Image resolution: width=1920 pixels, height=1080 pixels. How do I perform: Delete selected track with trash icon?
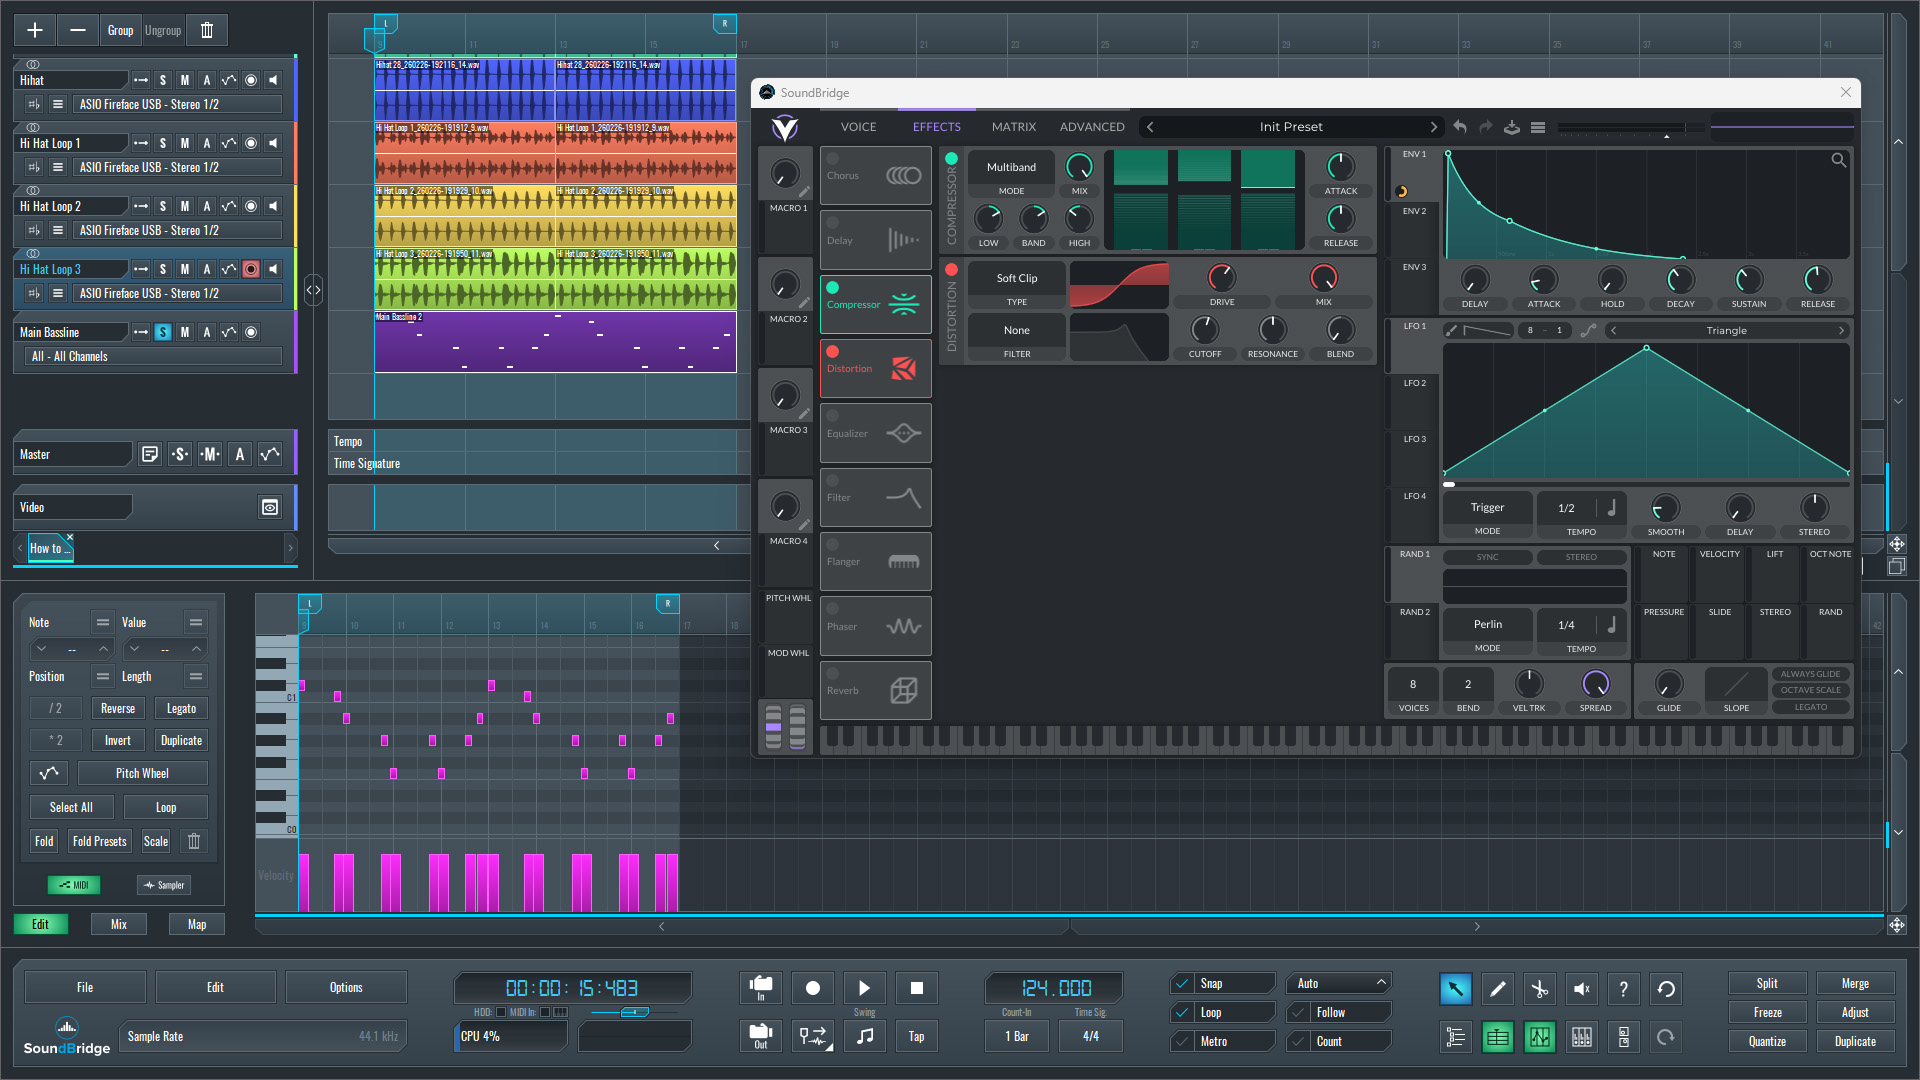pos(207,30)
